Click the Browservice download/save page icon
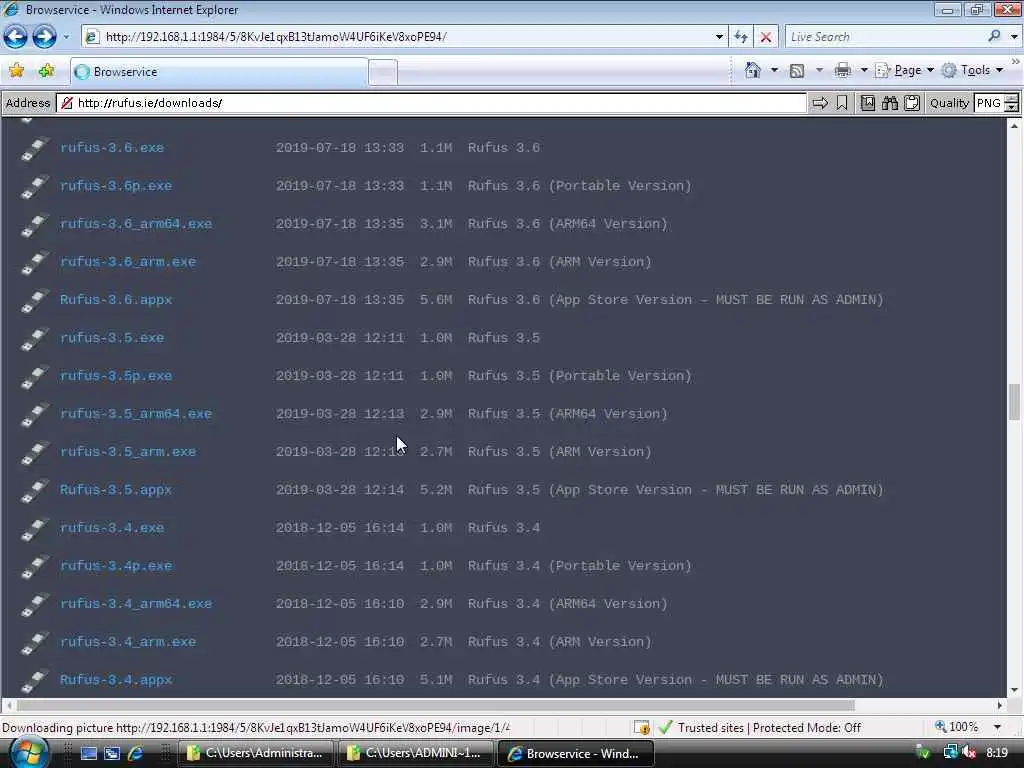 868,103
